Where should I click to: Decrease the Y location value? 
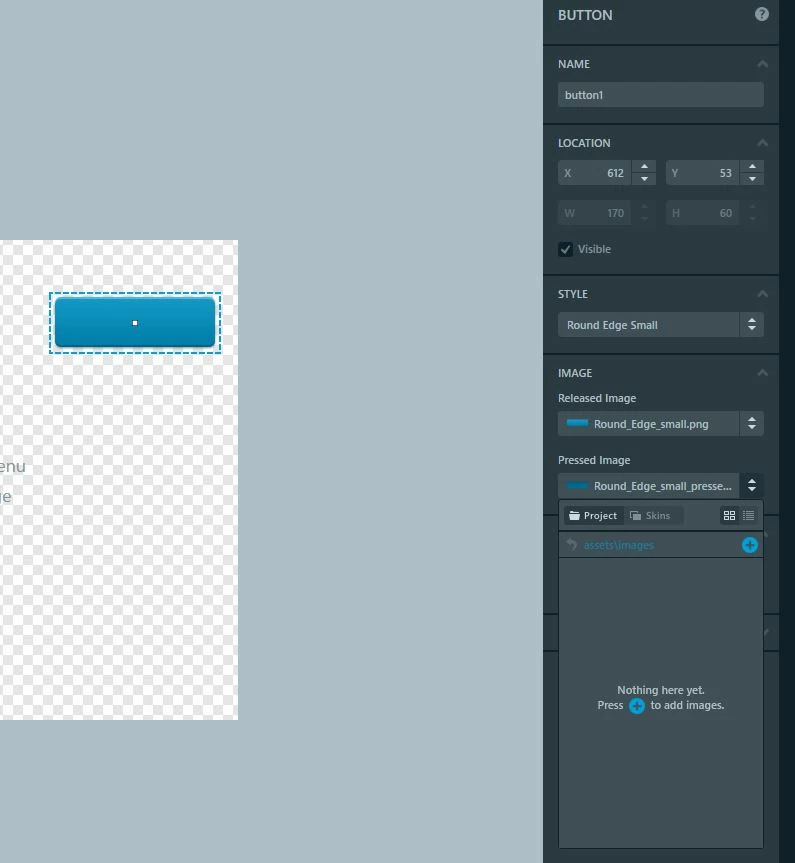(x=752, y=179)
